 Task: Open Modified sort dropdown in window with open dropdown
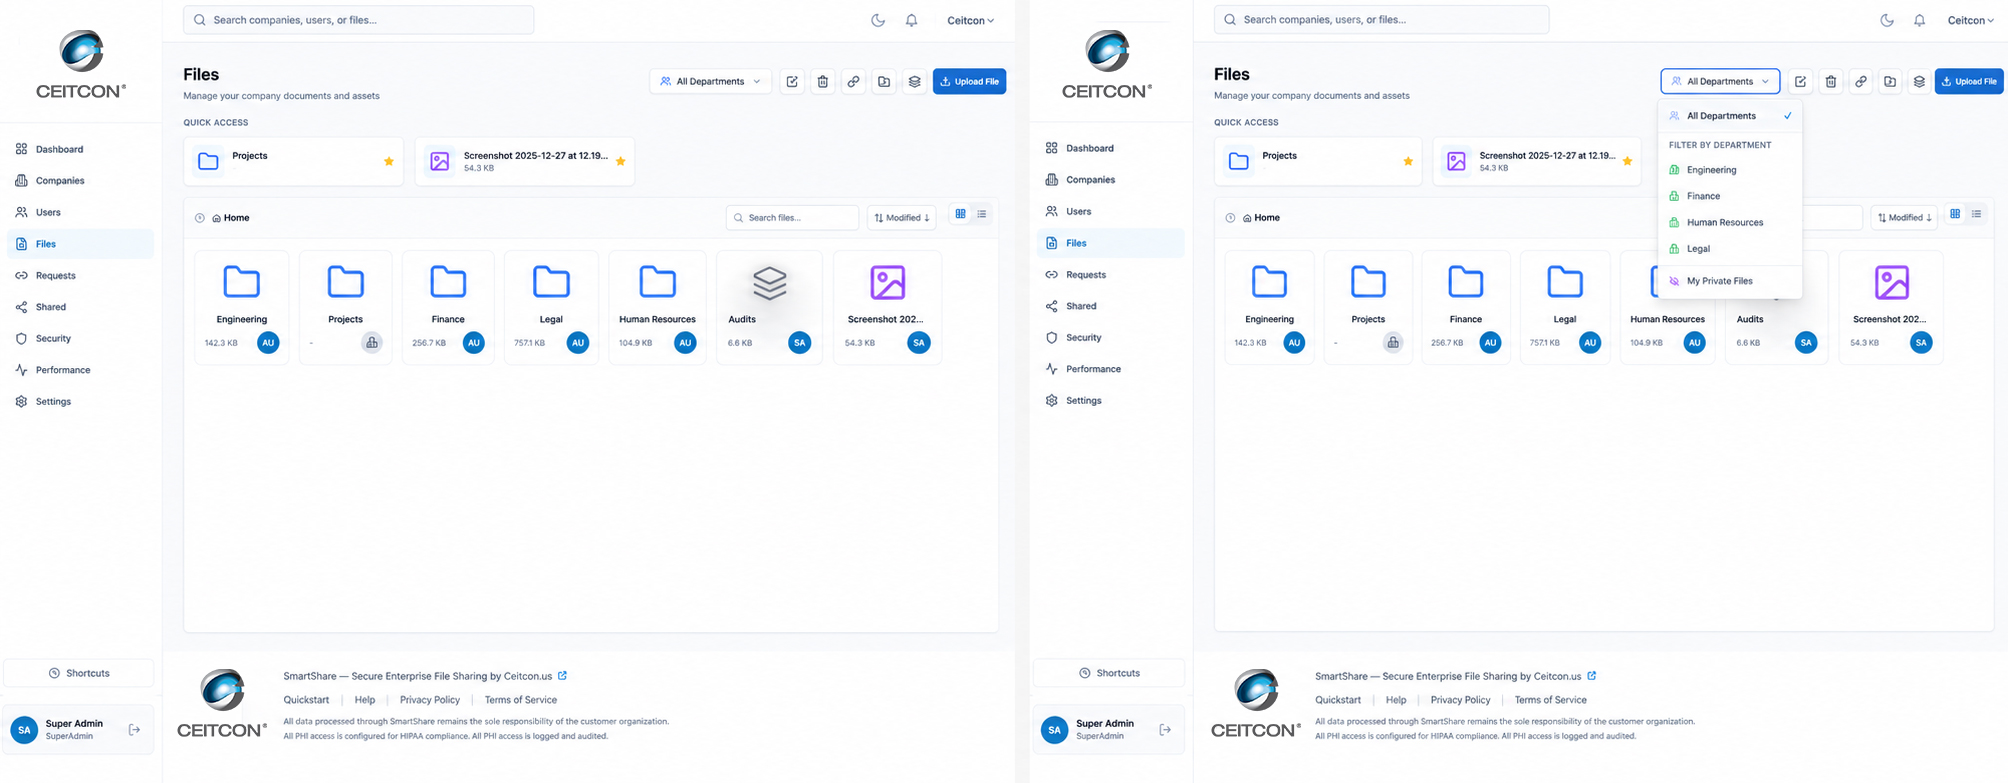[1903, 218]
